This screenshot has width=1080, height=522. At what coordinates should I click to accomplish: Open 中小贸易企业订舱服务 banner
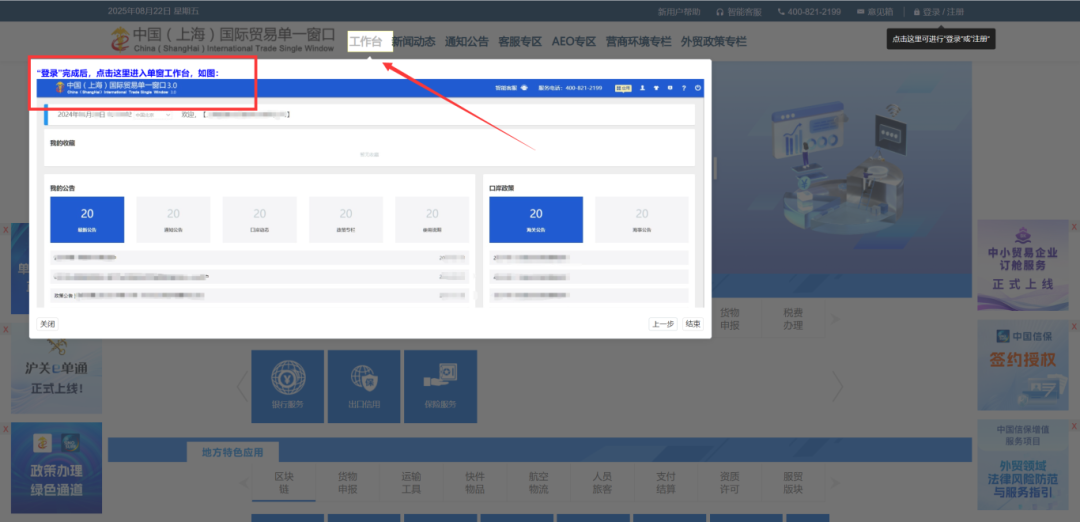[1023, 265]
